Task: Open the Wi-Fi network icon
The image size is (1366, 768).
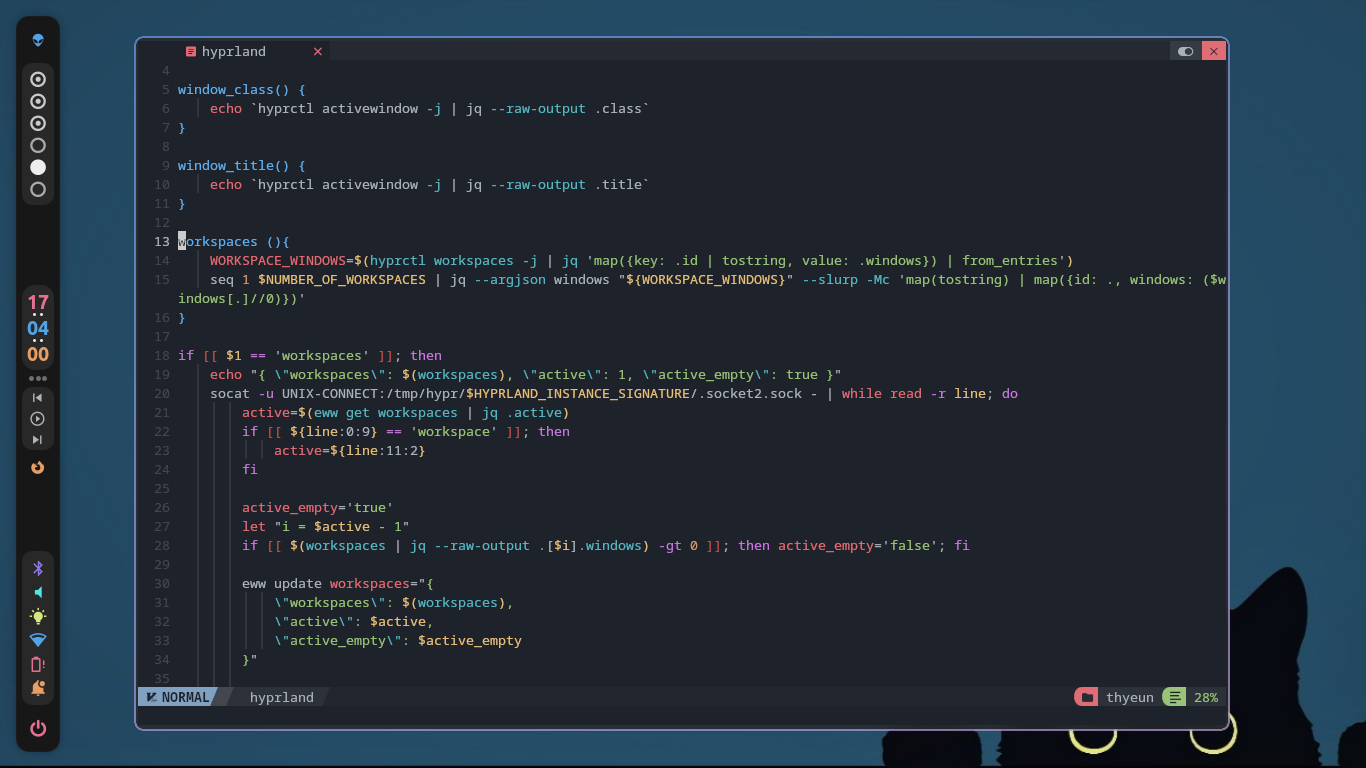Action: pos(38,640)
